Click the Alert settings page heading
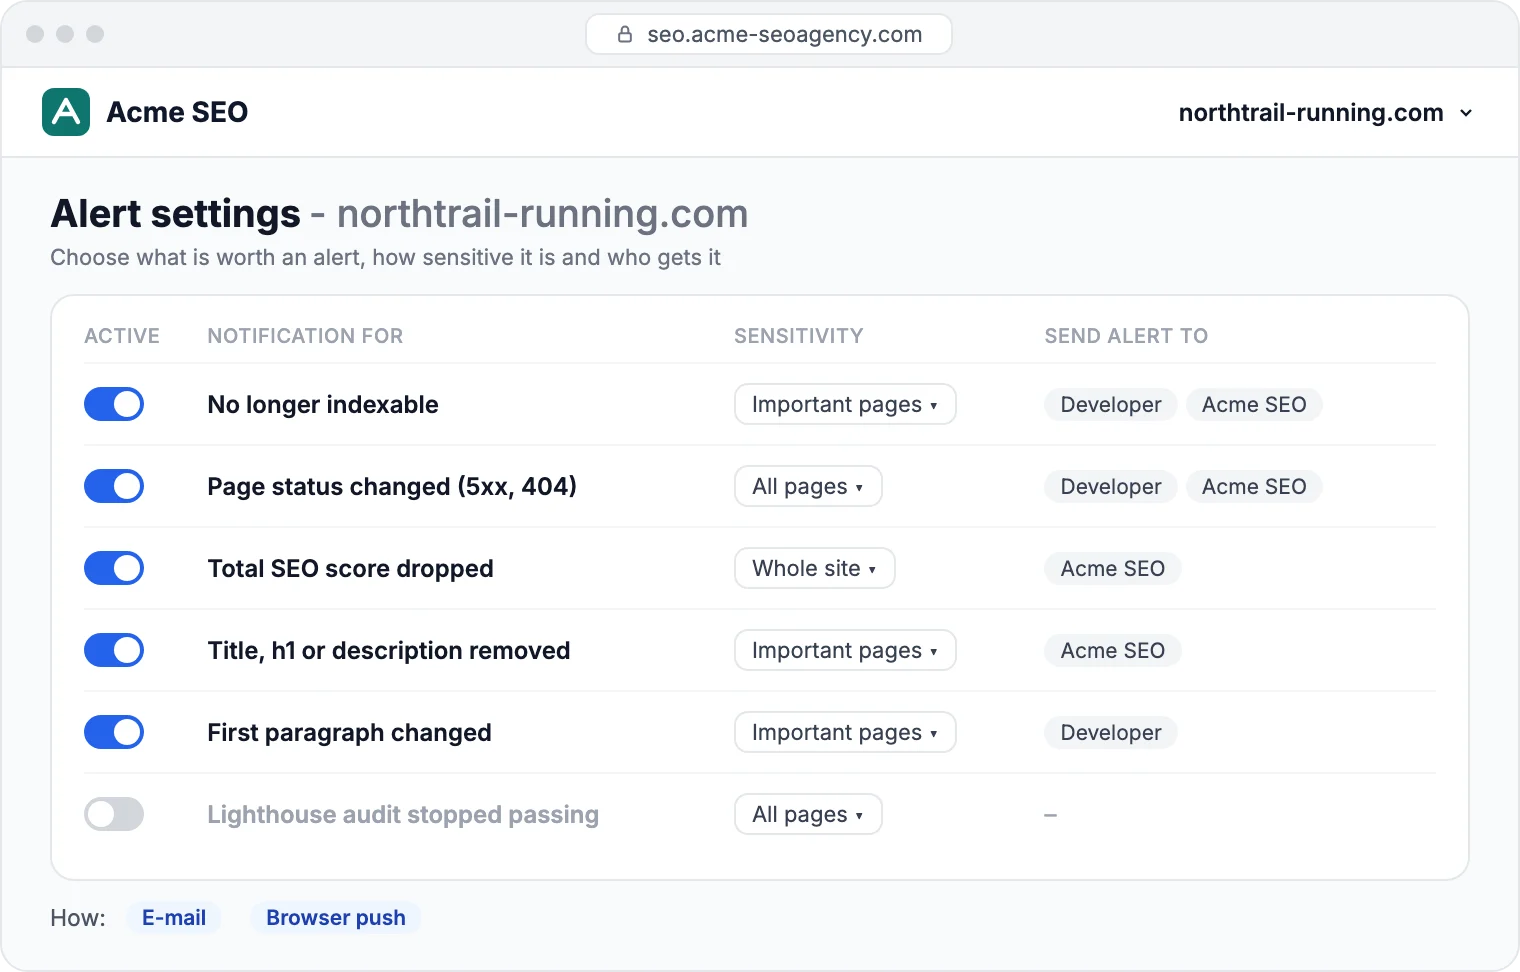The height and width of the screenshot is (972, 1520). click(x=399, y=214)
